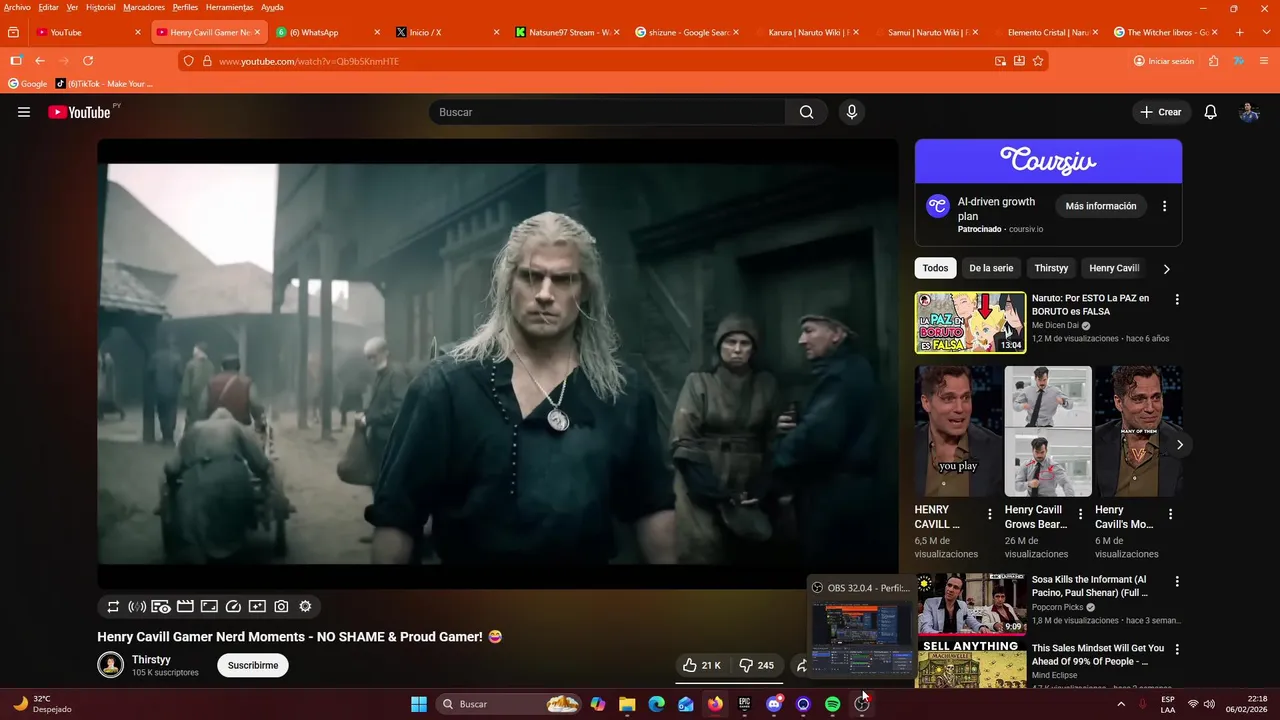
Task: Open the Historial menu
Action: (x=100, y=7)
